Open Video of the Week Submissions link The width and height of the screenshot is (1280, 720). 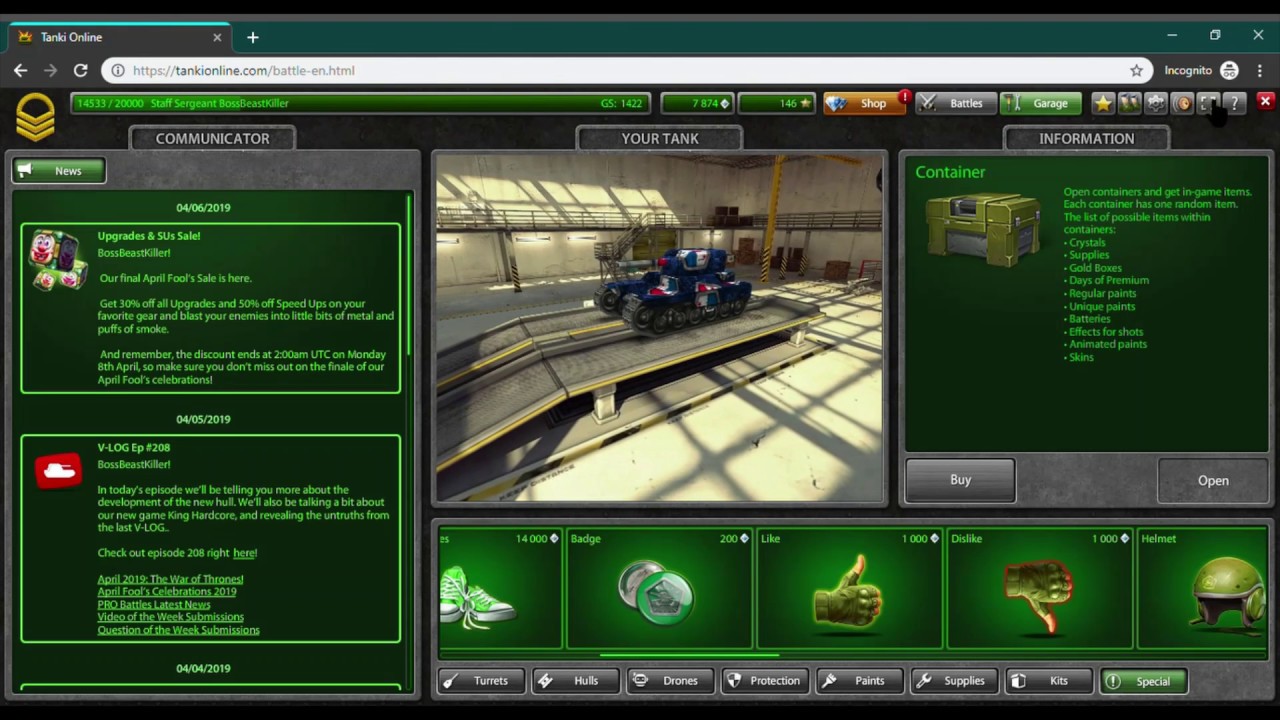pyautogui.click(x=170, y=617)
